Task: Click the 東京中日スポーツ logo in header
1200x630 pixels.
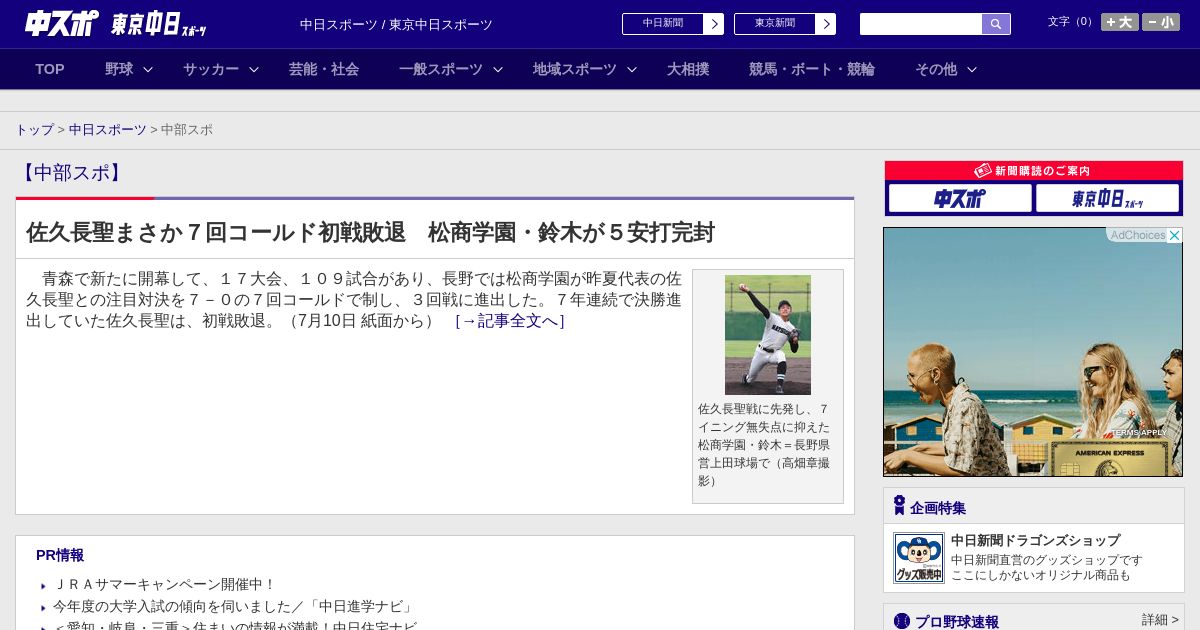Action: 159,24
